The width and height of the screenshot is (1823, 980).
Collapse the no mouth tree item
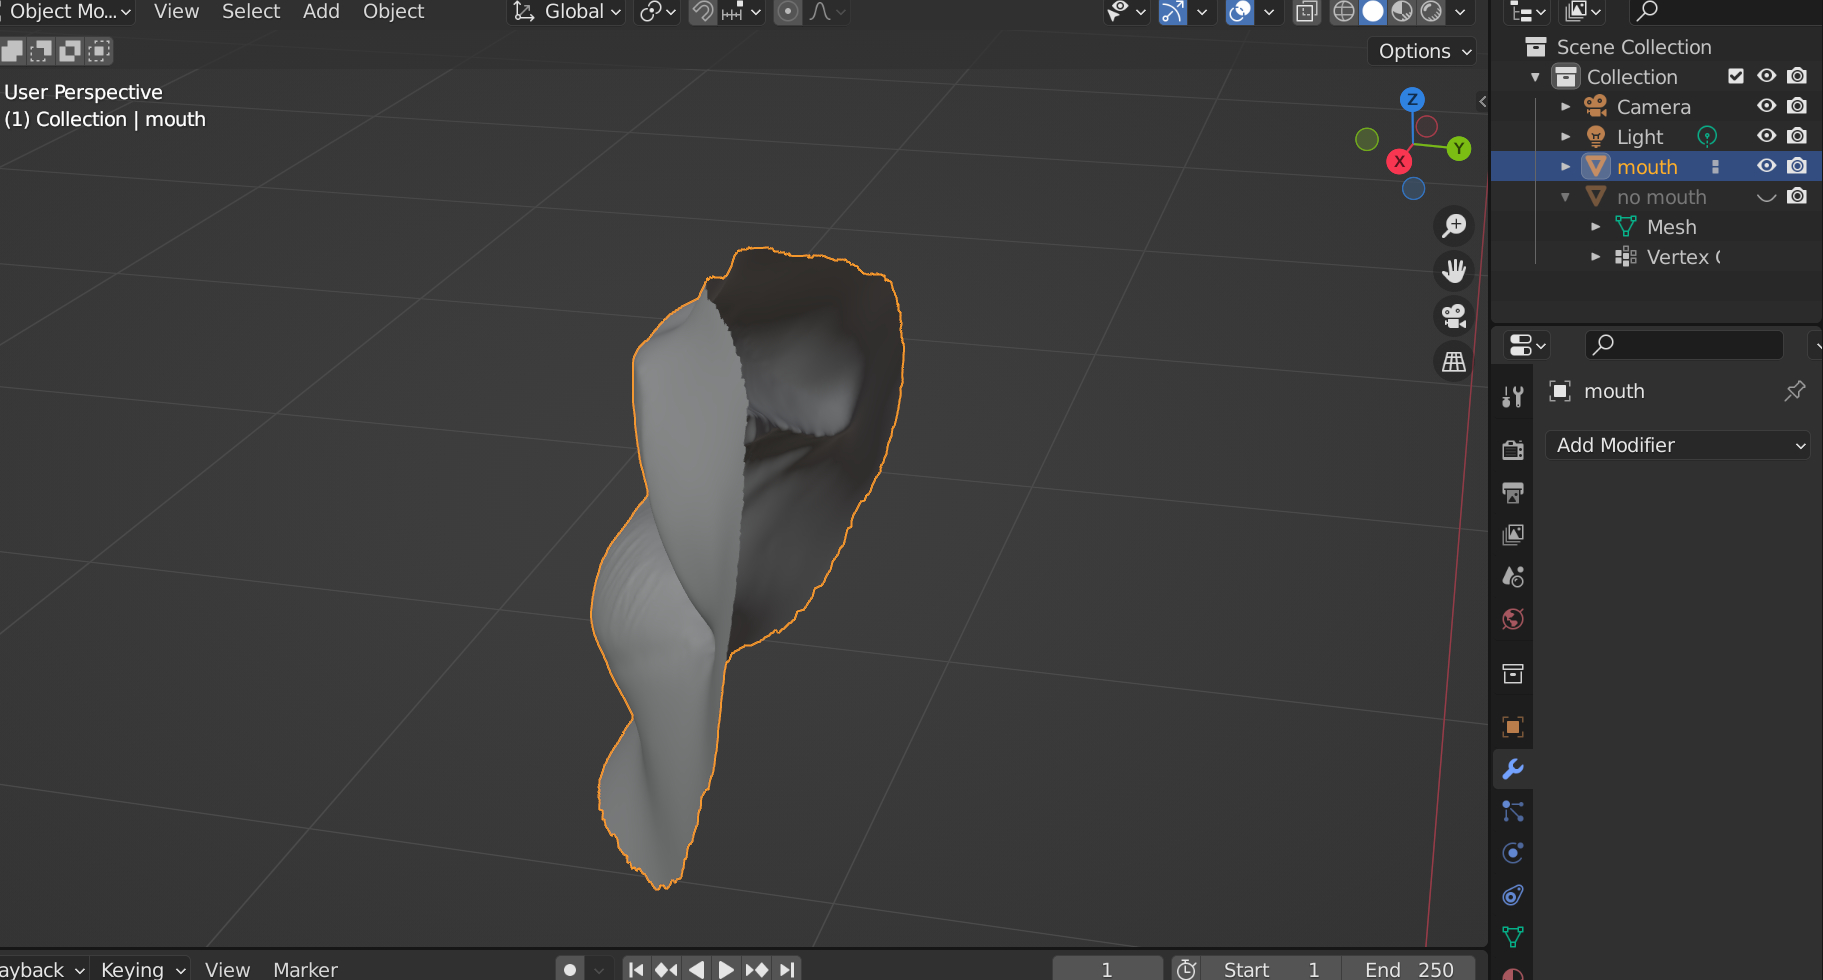pyautogui.click(x=1566, y=197)
